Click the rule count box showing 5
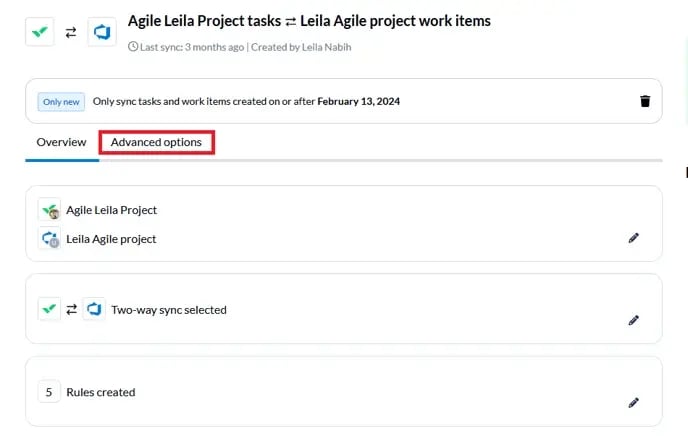 coord(49,392)
